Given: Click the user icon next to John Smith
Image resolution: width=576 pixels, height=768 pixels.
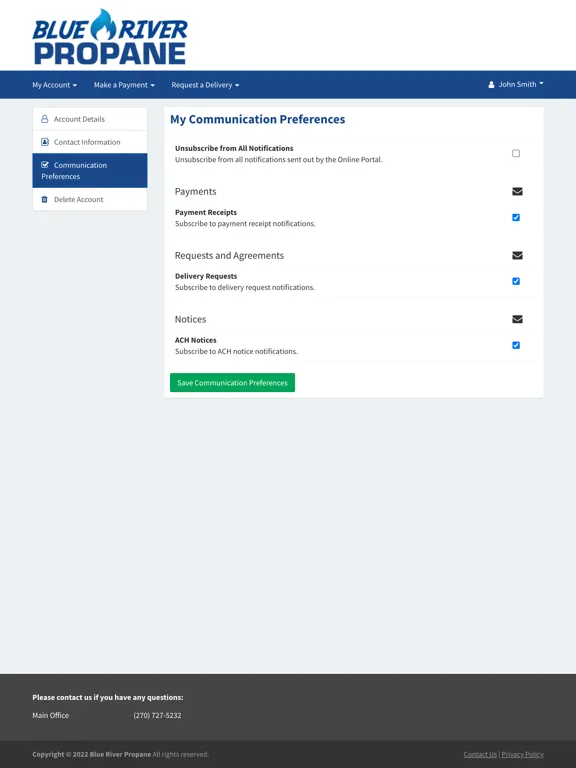Looking at the screenshot, I should point(491,85).
